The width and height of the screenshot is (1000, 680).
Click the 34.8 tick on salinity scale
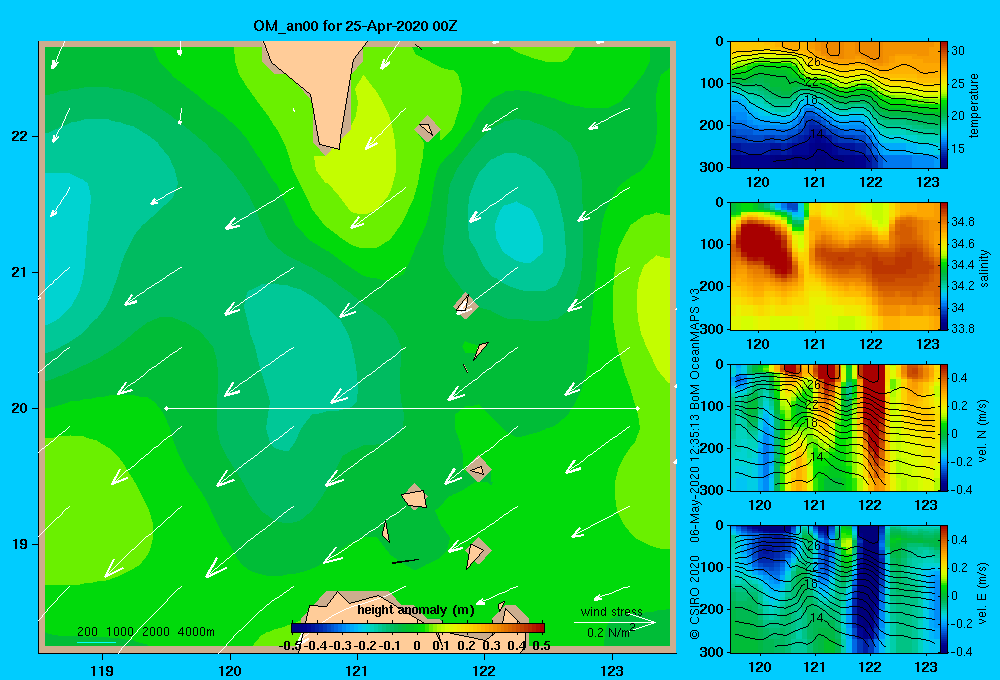pyautogui.click(x=963, y=222)
